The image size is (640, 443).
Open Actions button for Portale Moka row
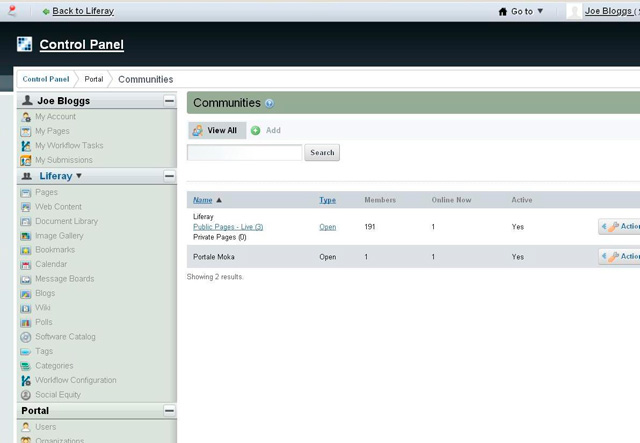[620, 256]
